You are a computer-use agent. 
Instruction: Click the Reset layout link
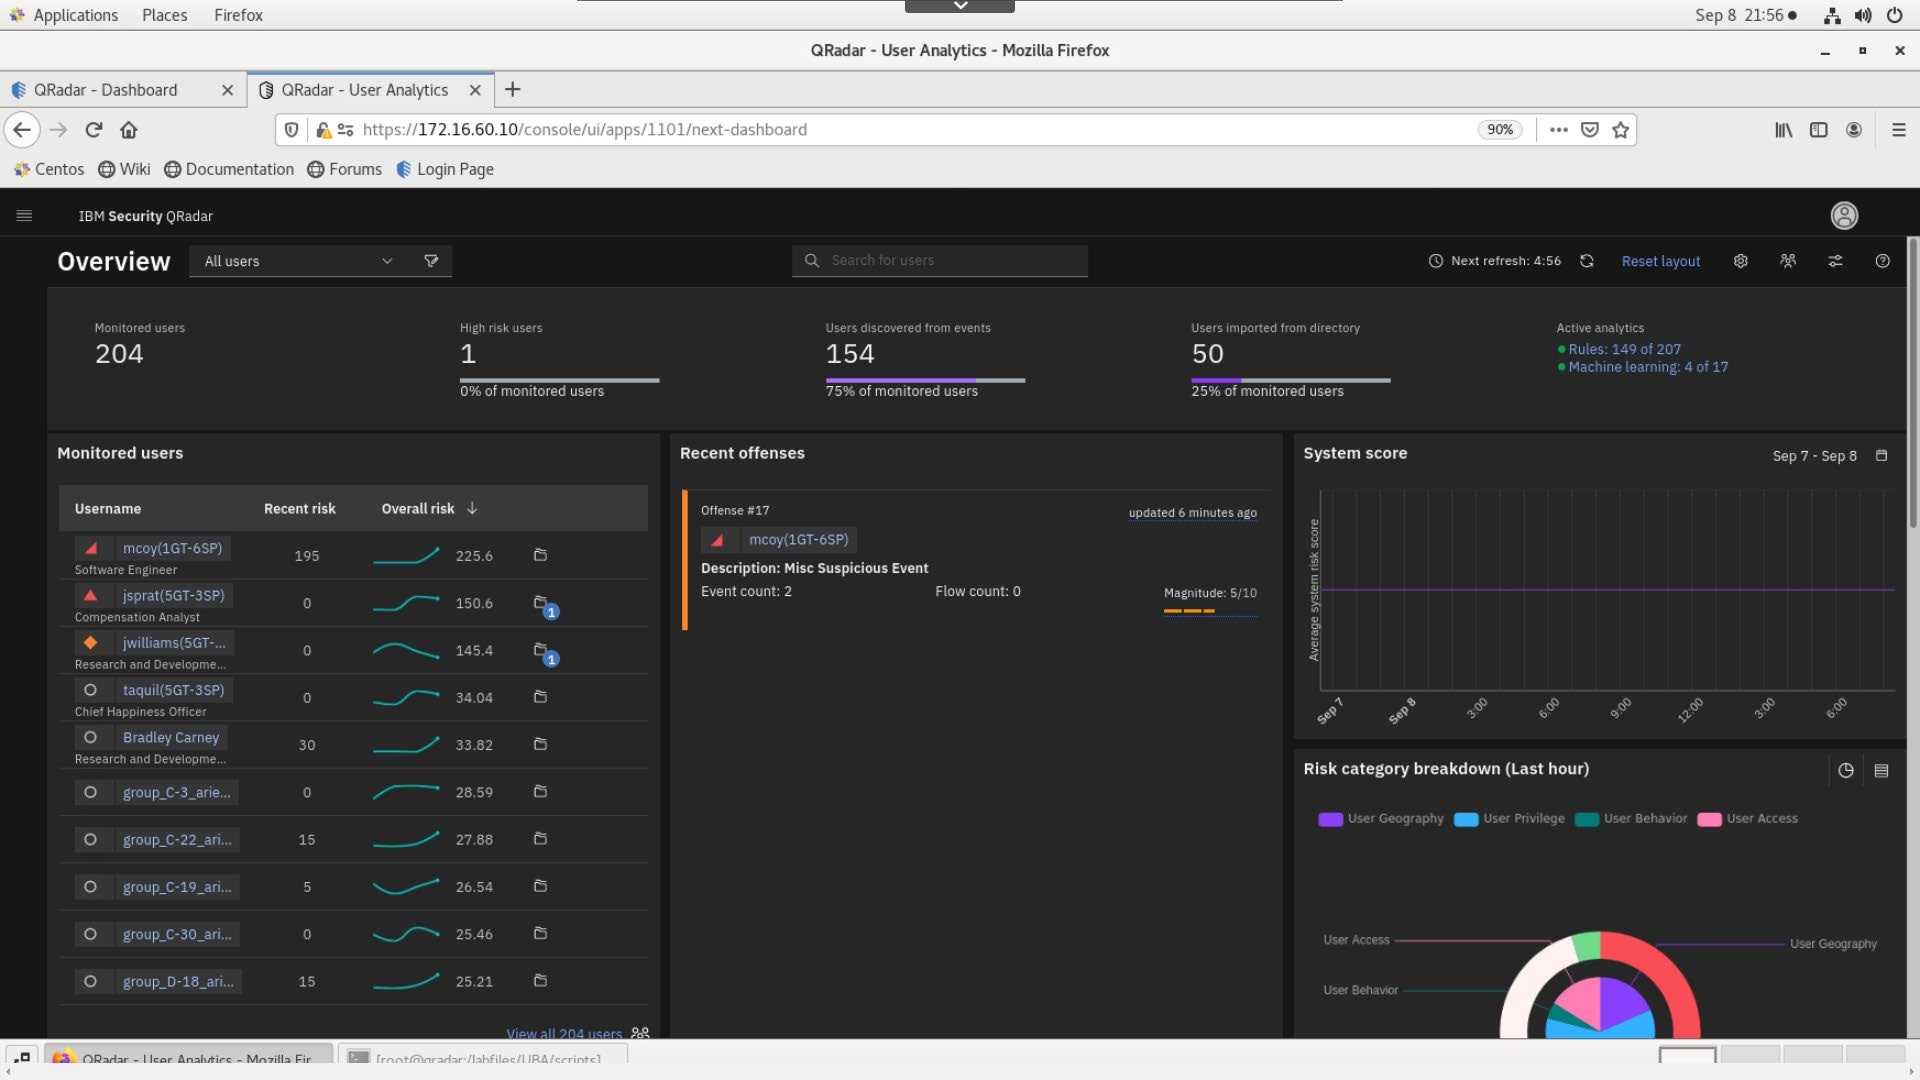point(1660,261)
